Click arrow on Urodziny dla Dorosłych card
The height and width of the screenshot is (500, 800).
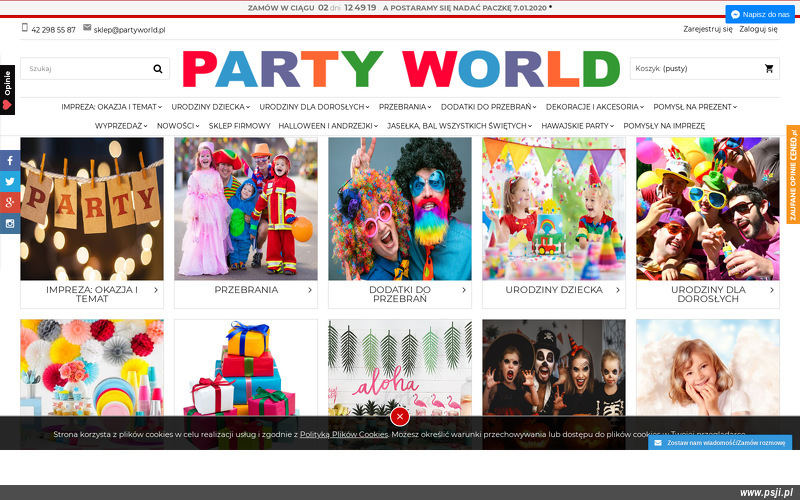coord(771,289)
